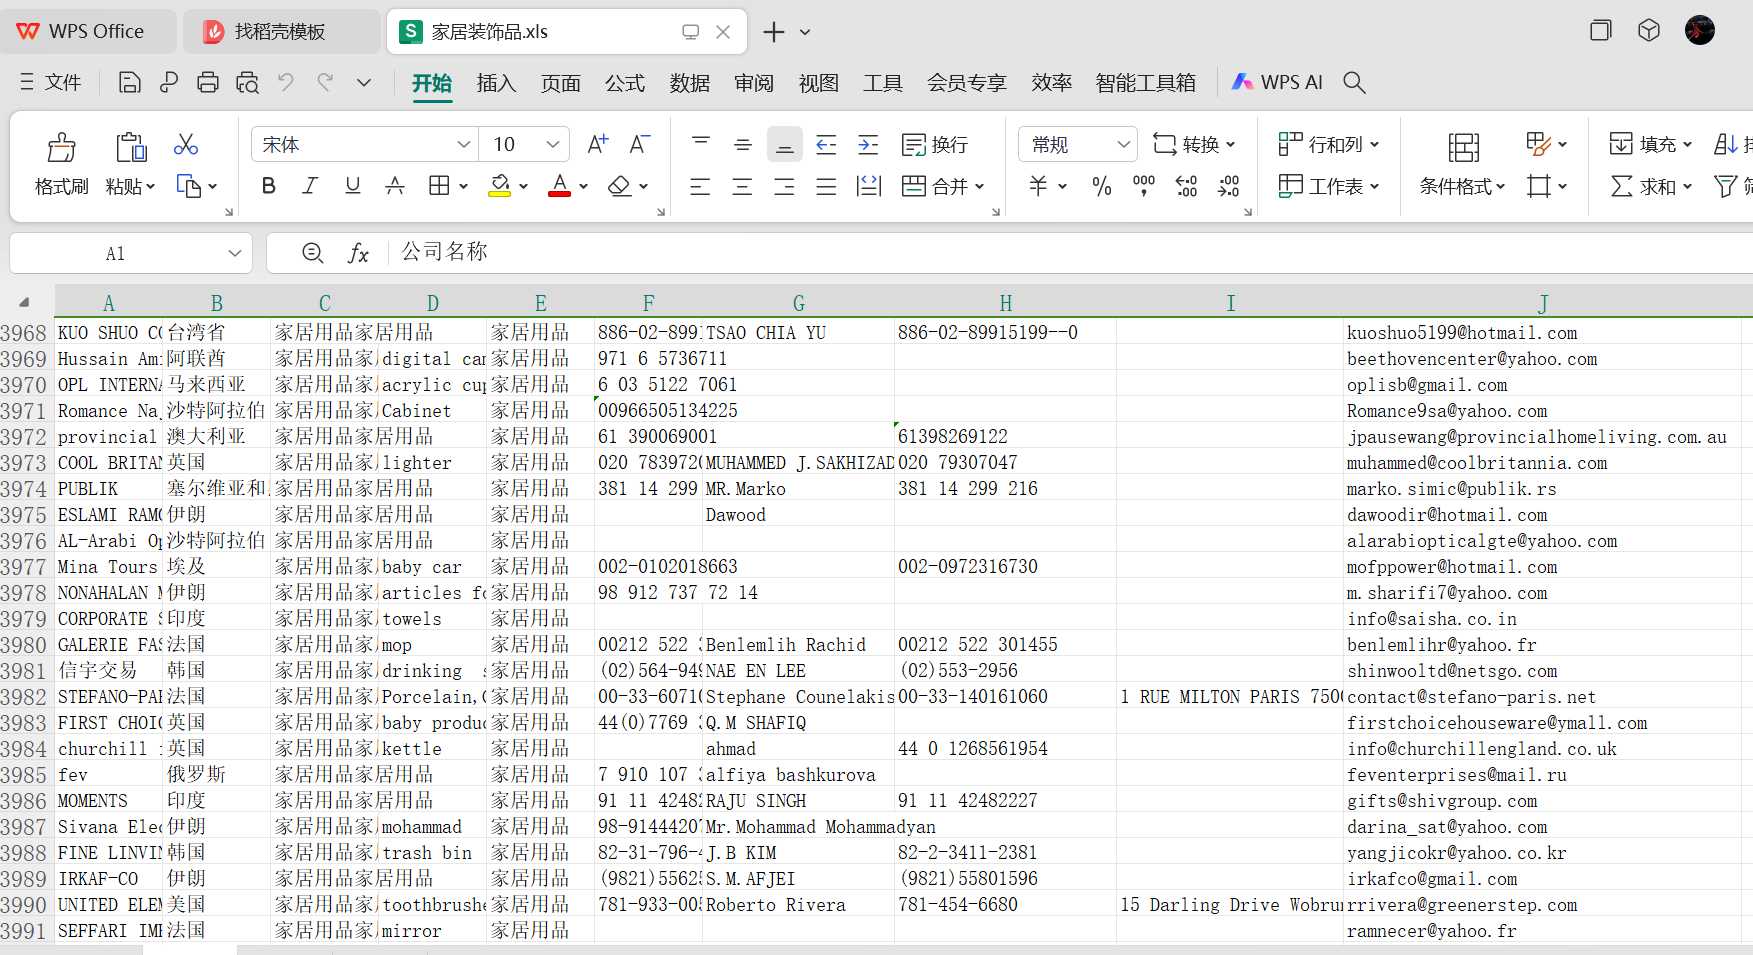This screenshot has height=955, width=1753.
Task: Paste using the clipboard icon
Action: [131, 148]
